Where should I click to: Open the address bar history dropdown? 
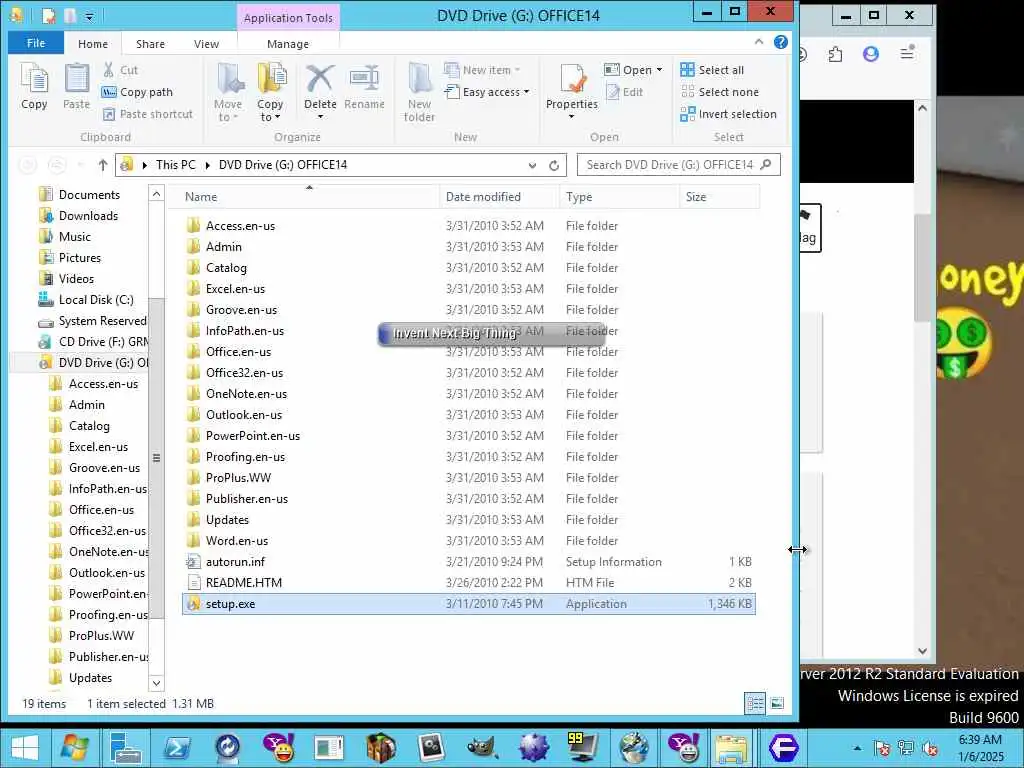(x=532, y=165)
